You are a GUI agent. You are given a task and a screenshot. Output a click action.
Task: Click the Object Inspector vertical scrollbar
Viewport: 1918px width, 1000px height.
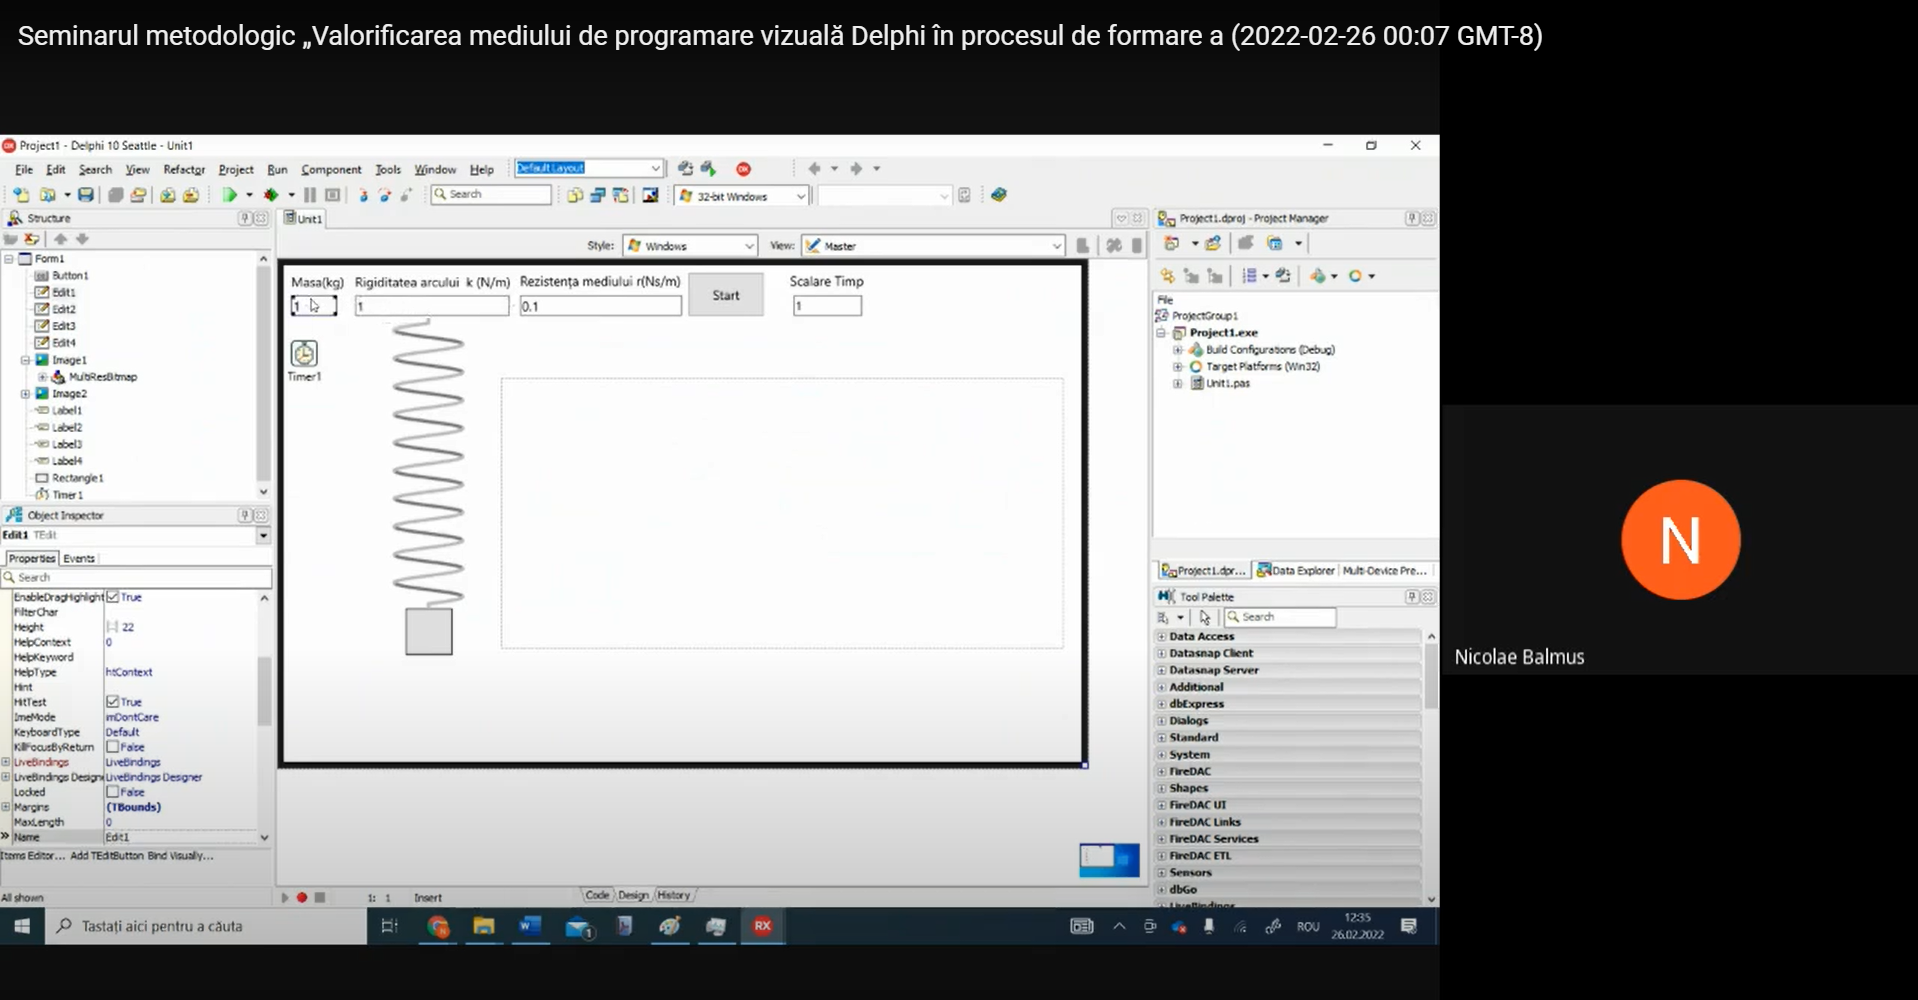pyautogui.click(x=264, y=690)
